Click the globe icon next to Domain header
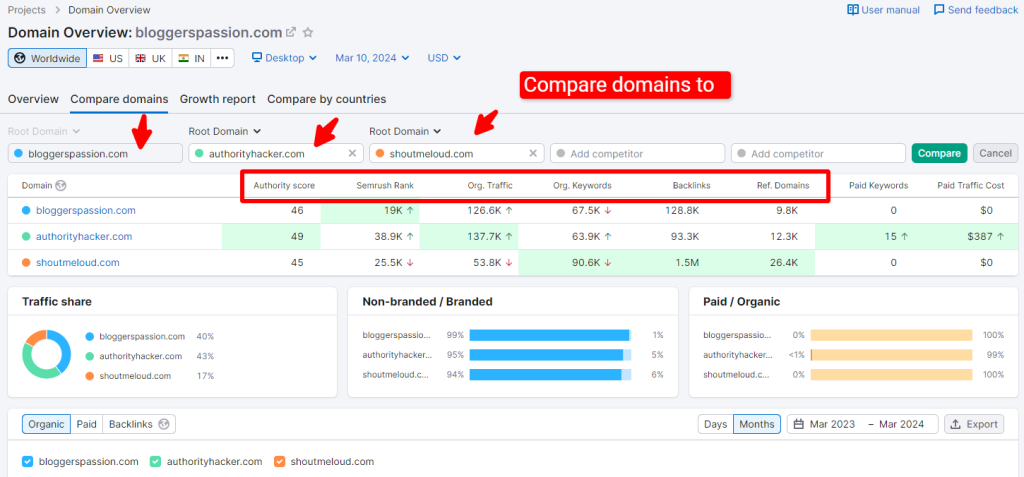The height and width of the screenshot is (477, 1024). pos(61,186)
